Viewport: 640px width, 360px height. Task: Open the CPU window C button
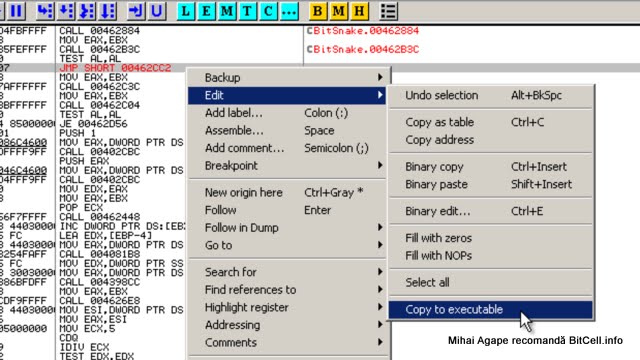click(x=268, y=11)
